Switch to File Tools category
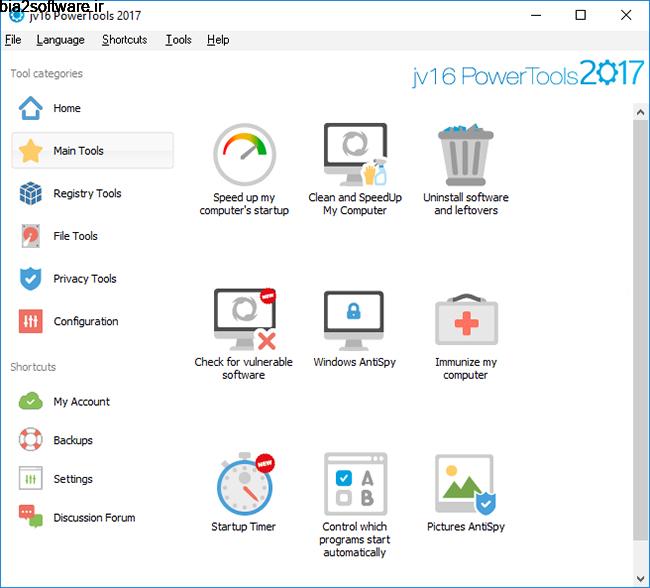The image size is (650, 588). [x=75, y=236]
